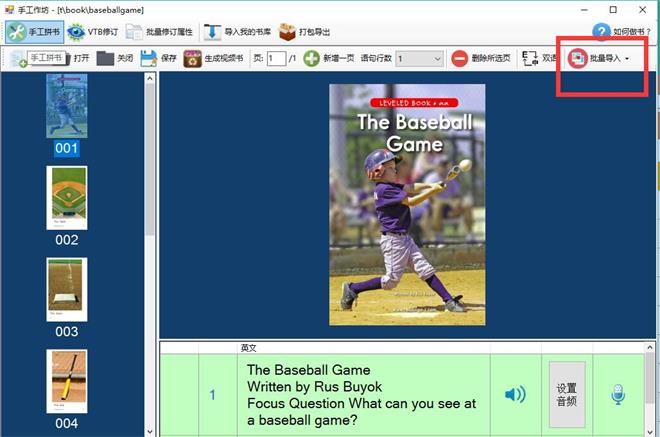
Task: Click thumbnail panel scroll down arrow
Action: [150, 432]
